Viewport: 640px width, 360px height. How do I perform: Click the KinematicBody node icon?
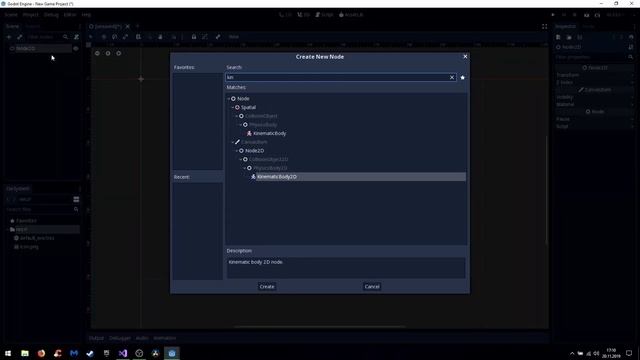tap(249, 133)
